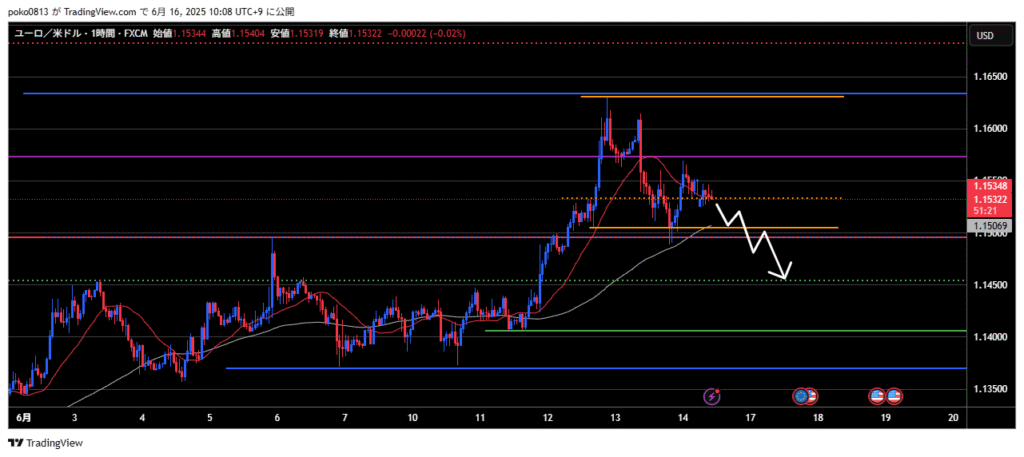
Task: Click the rightmost US flag event icon
Action: (x=894, y=396)
